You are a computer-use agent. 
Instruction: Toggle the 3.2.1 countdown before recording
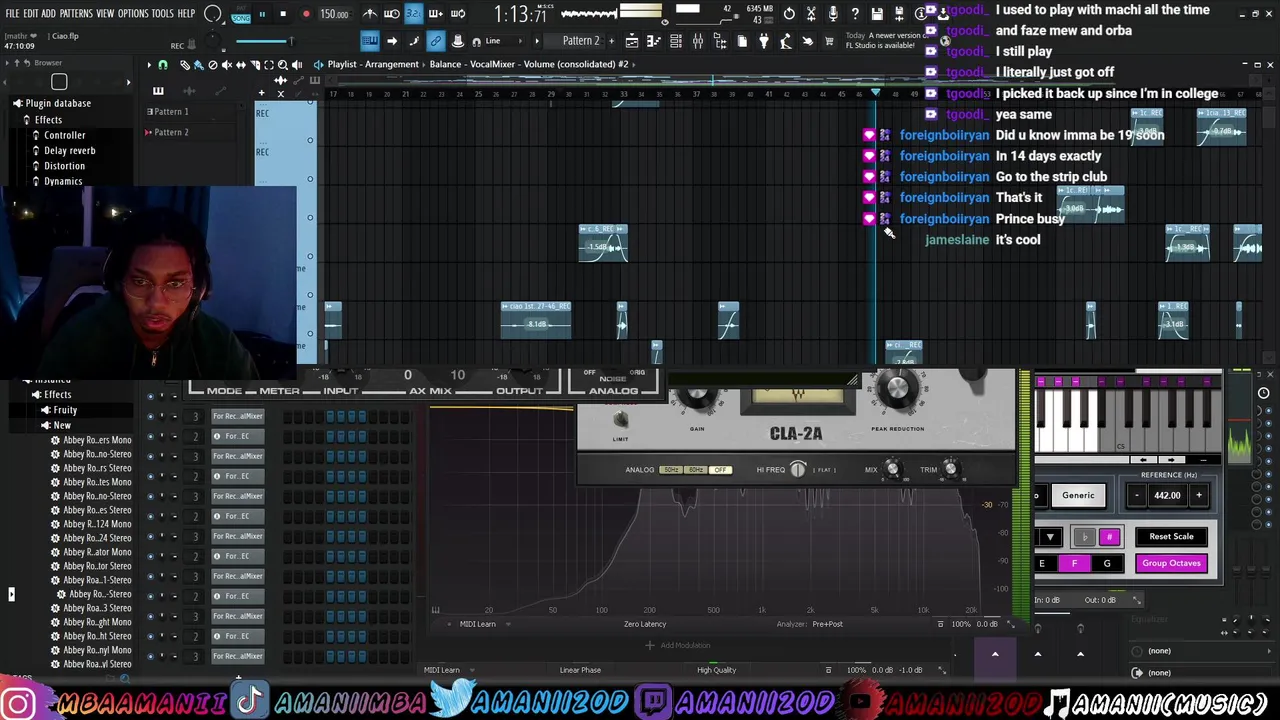coord(413,14)
